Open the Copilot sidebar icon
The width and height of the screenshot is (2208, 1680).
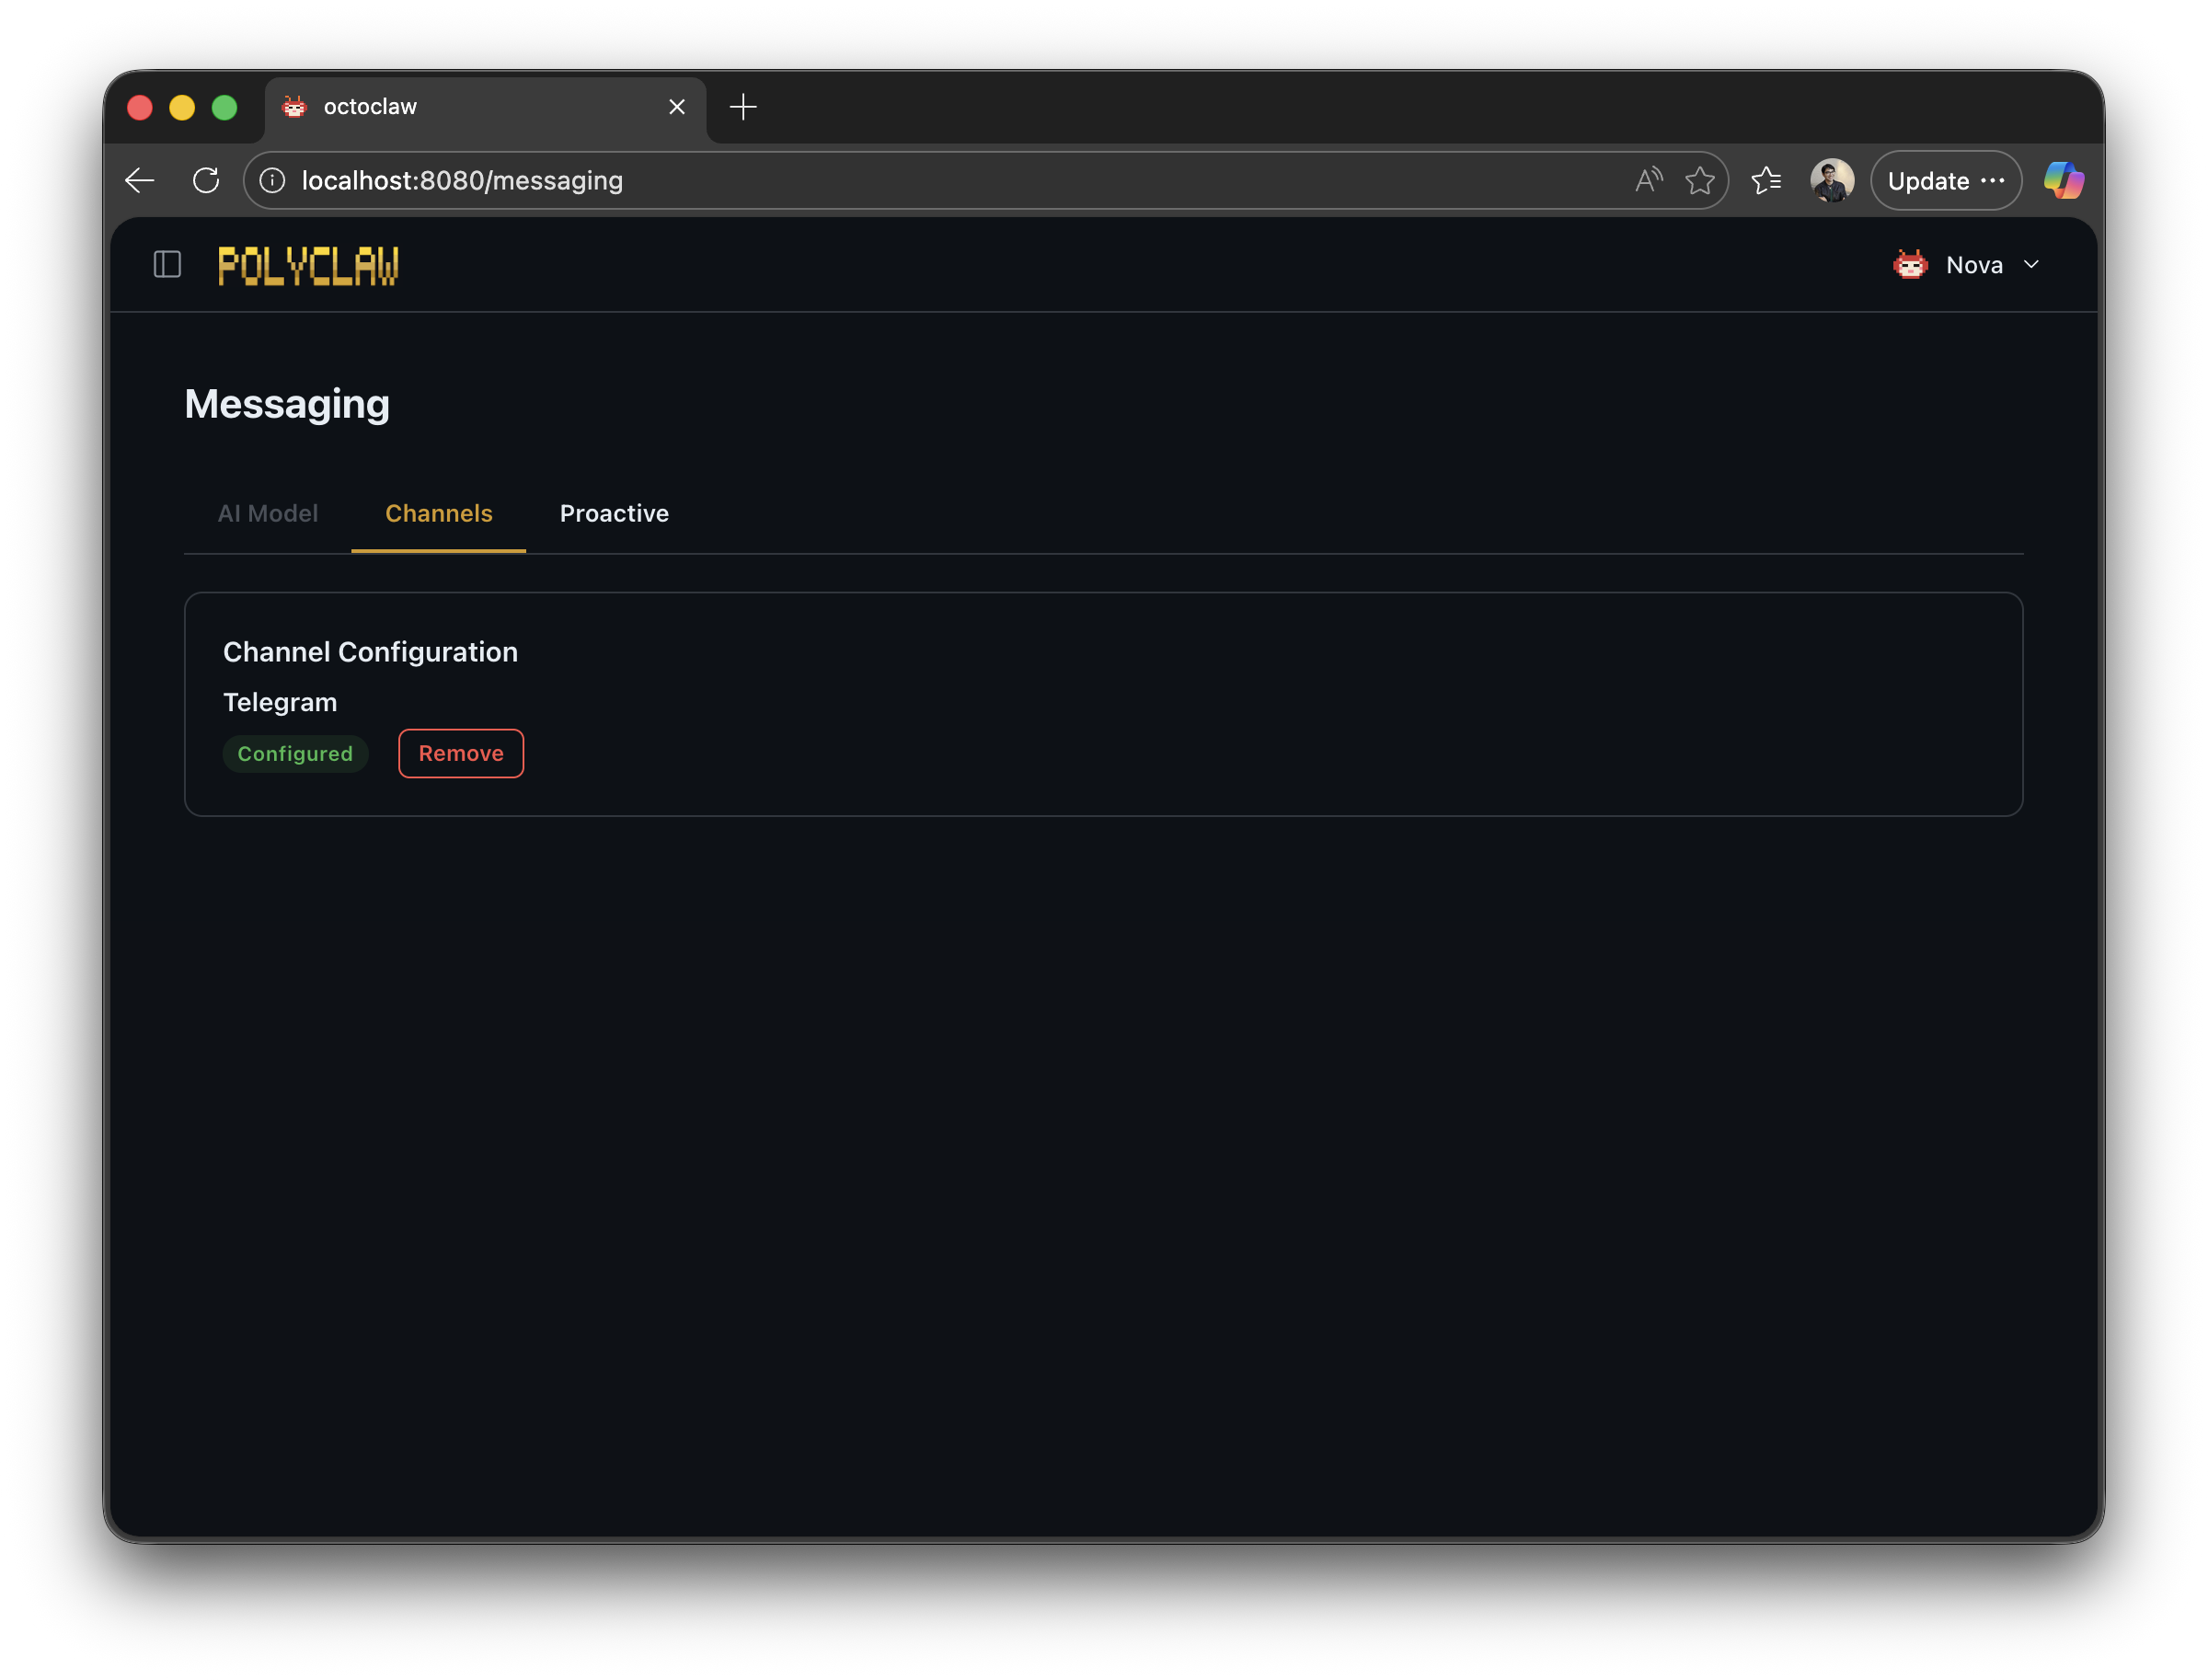[x=2063, y=181]
